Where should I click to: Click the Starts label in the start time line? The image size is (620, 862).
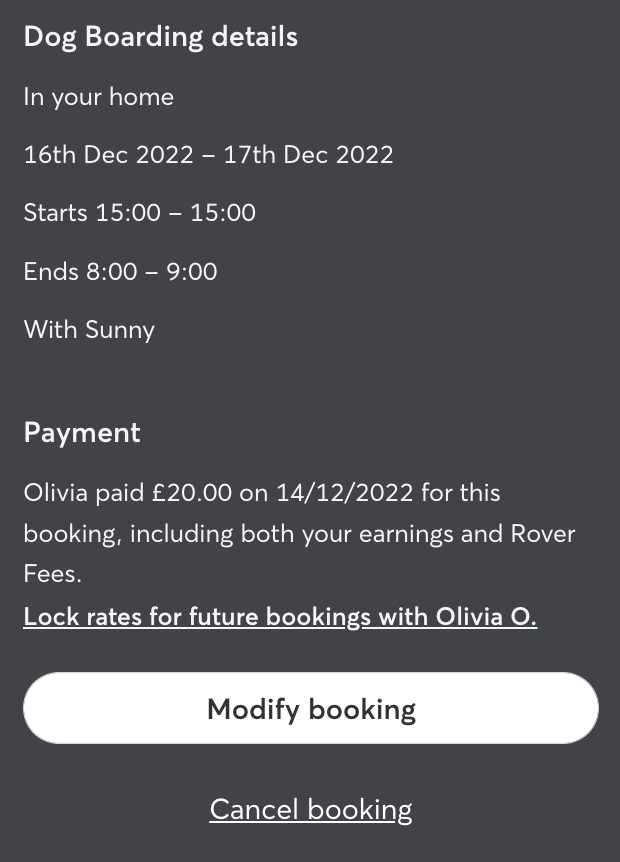click(x=56, y=213)
